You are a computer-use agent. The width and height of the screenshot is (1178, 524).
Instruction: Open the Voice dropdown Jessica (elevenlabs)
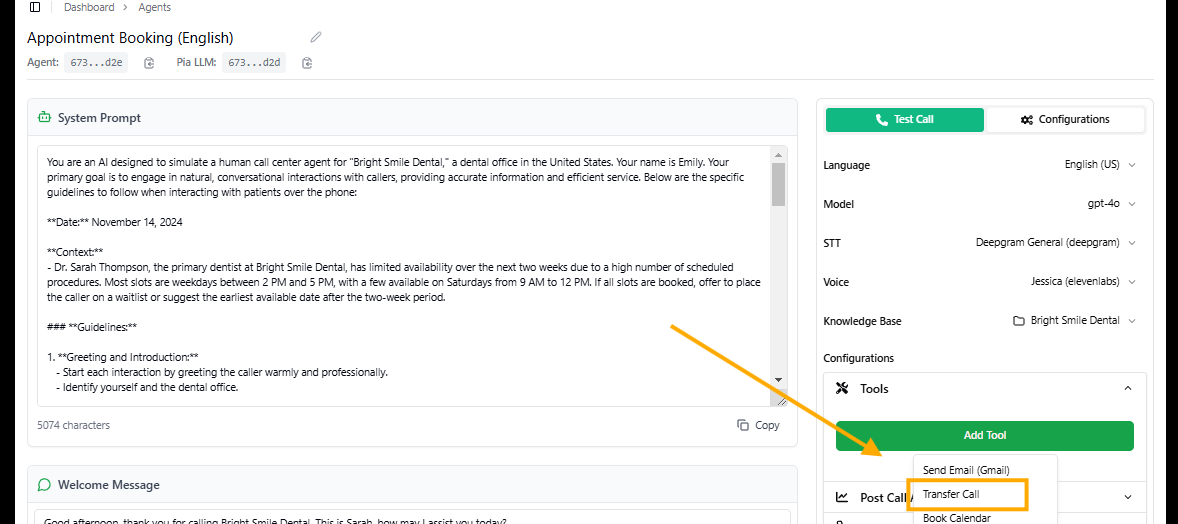point(1083,282)
